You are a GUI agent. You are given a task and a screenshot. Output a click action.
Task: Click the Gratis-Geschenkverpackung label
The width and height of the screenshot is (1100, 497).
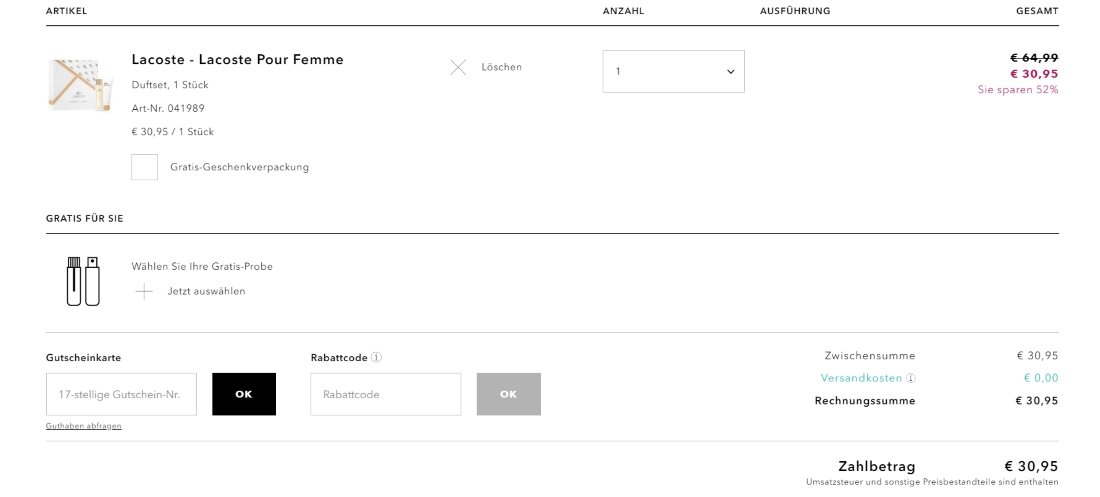pyautogui.click(x=239, y=167)
